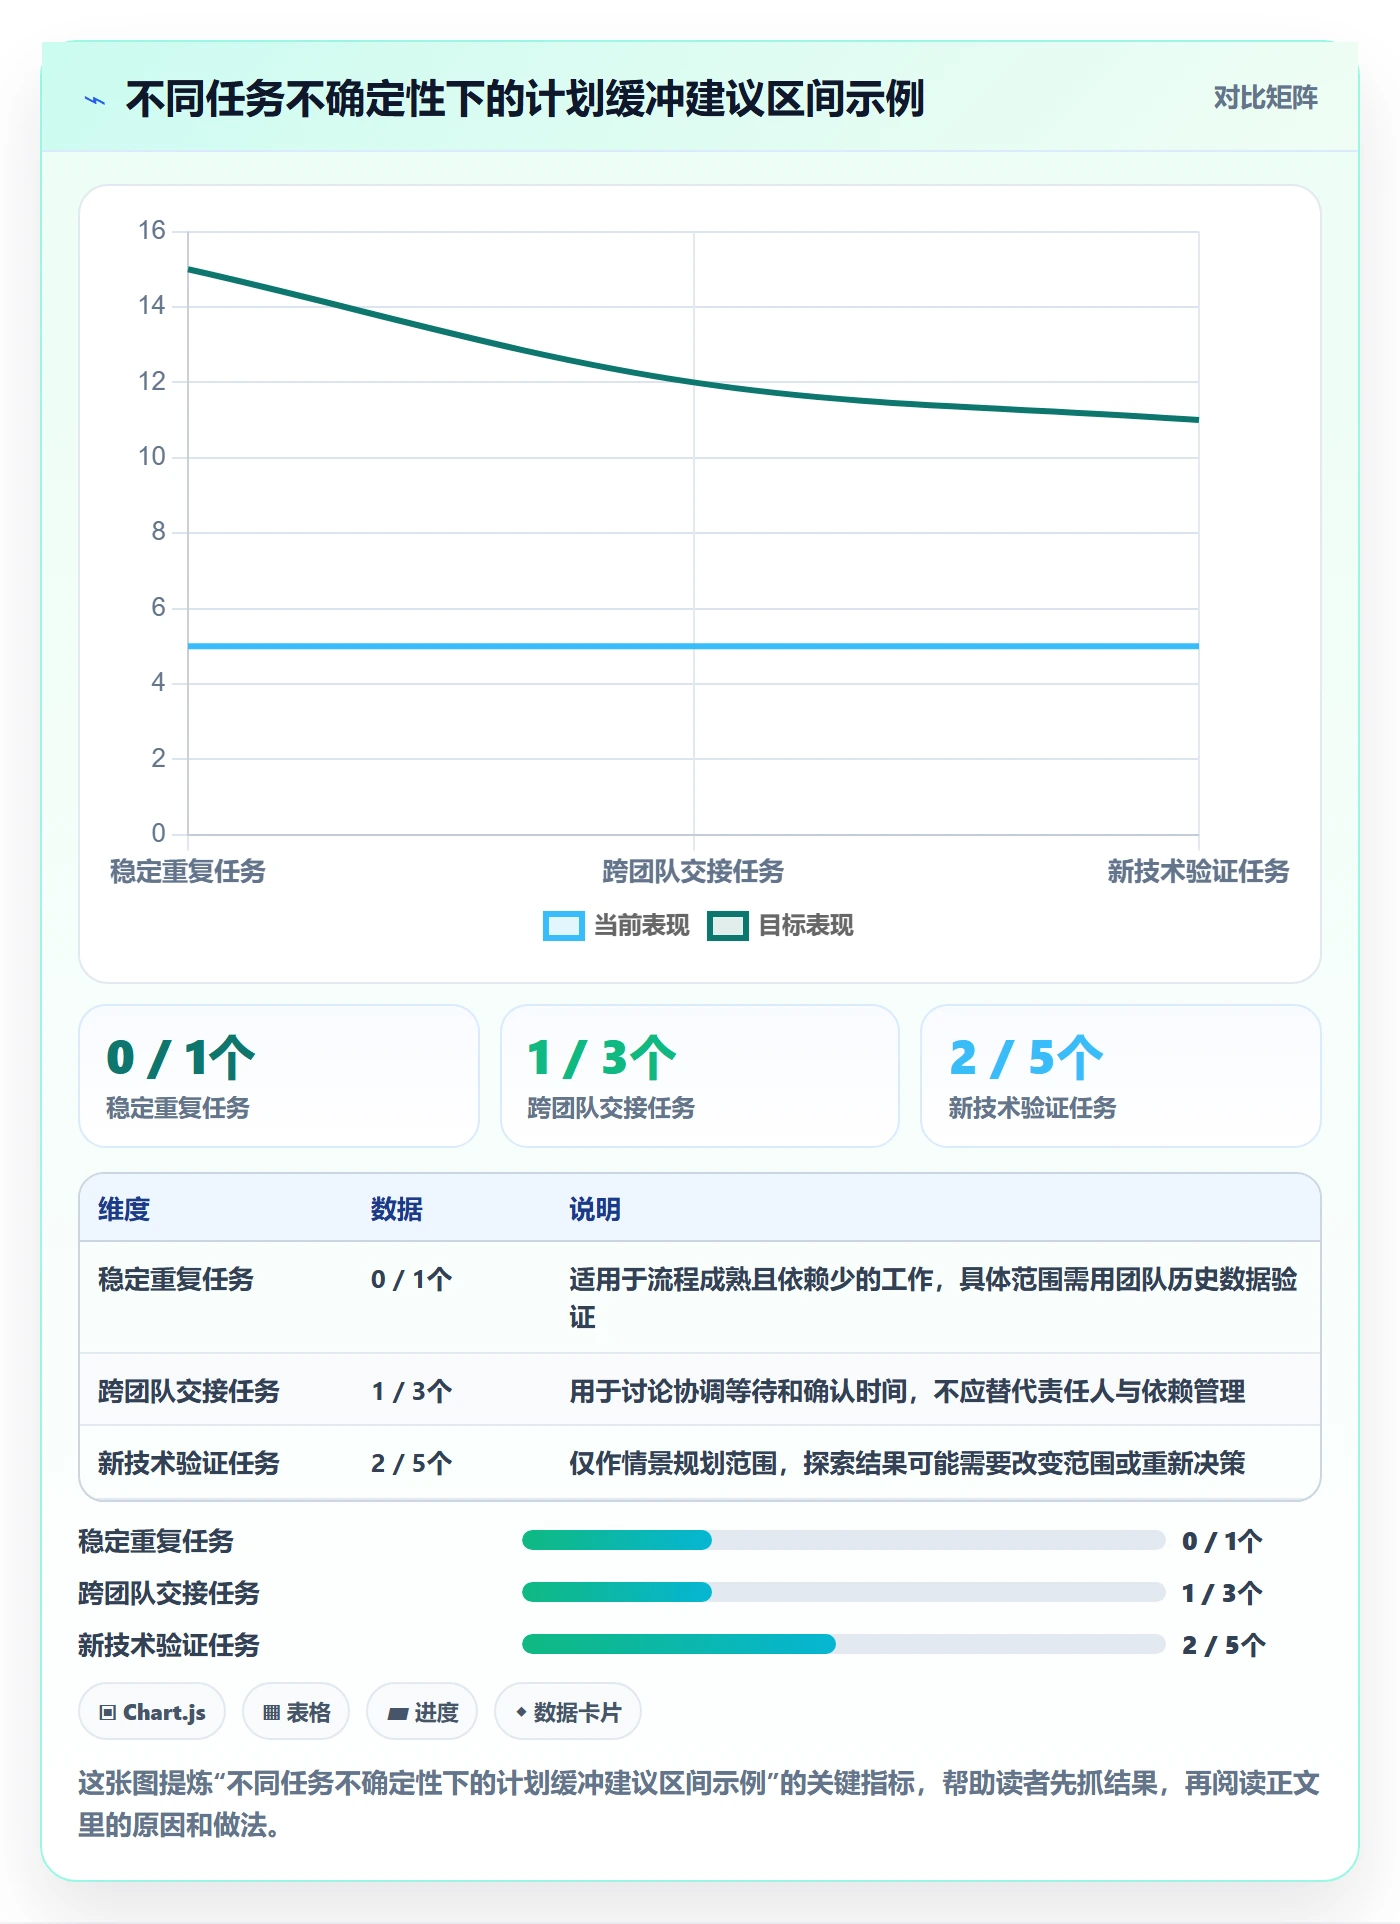
Task: Open the 0 / 1个 稳定重复任务 card
Action: point(279,1076)
